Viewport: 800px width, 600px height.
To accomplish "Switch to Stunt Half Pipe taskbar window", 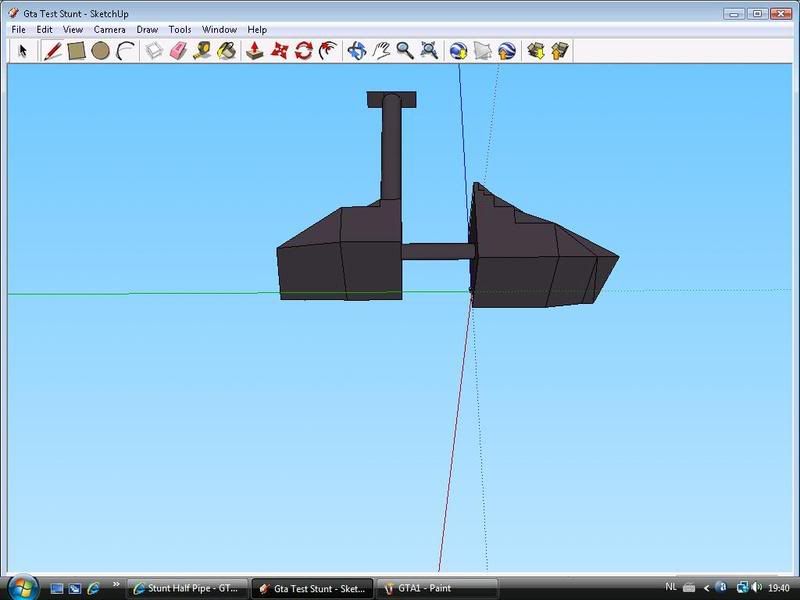I will pyautogui.click(x=187, y=588).
